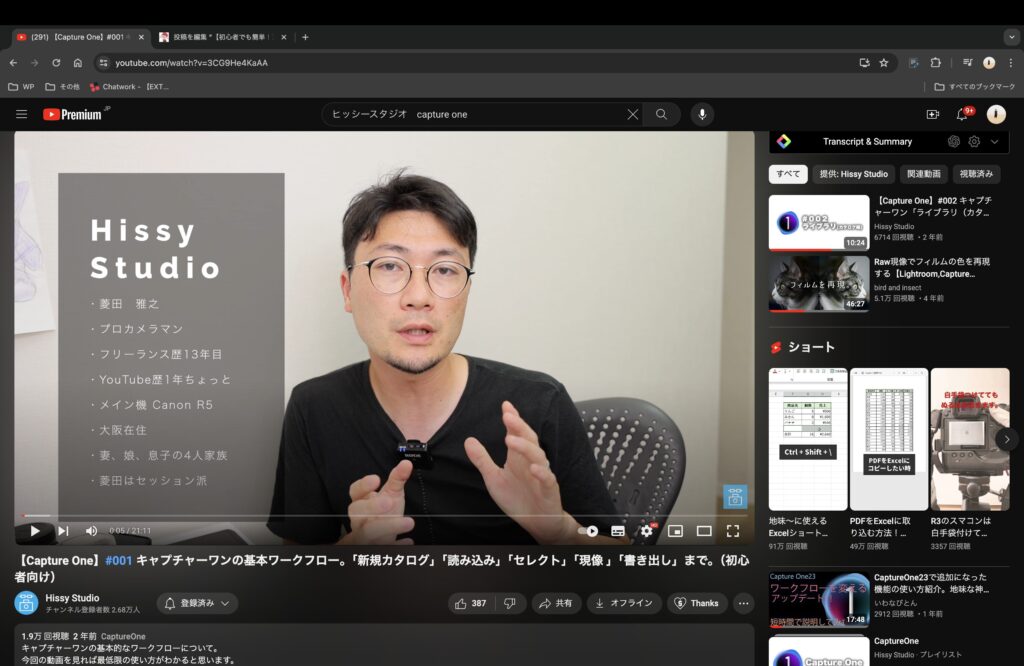Open Raw現像でフィルムの色を再現 video title
Image resolution: width=1024 pixels, height=666 pixels.
(x=932, y=268)
